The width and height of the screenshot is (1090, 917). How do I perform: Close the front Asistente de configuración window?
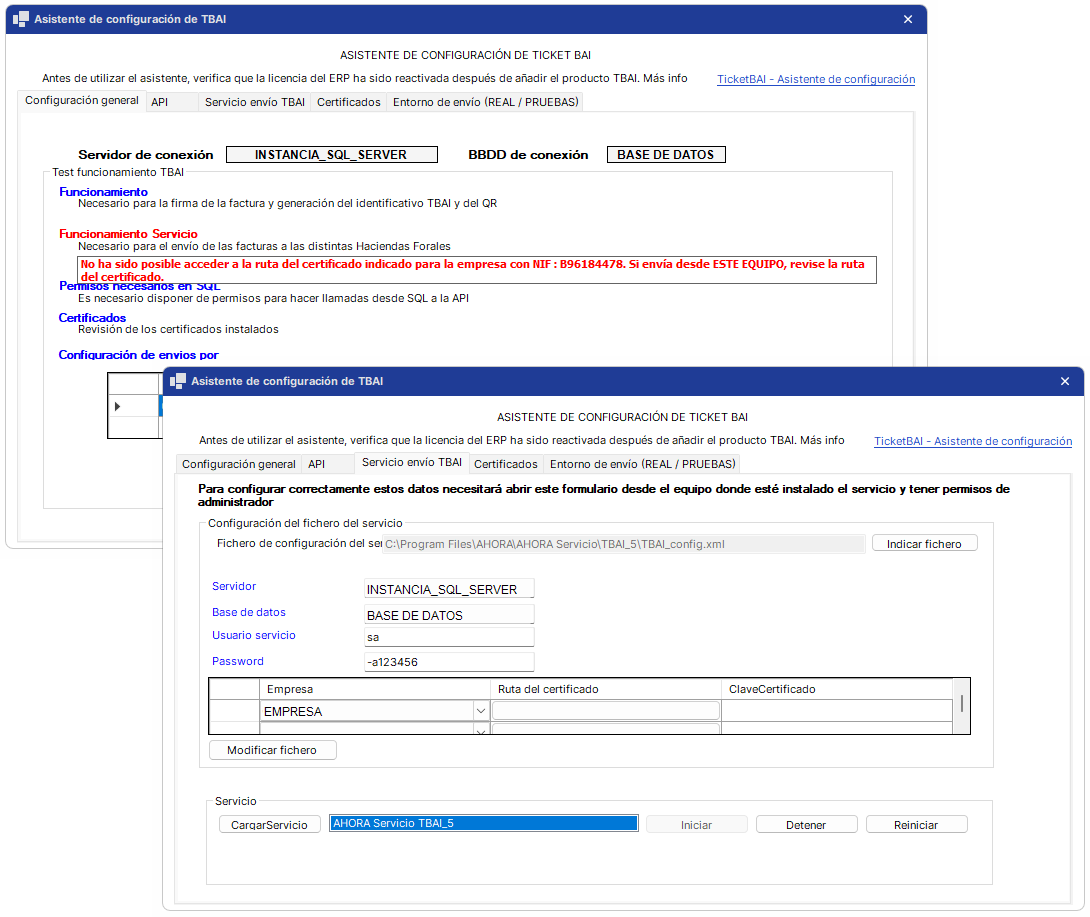click(x=1065, y=381)
